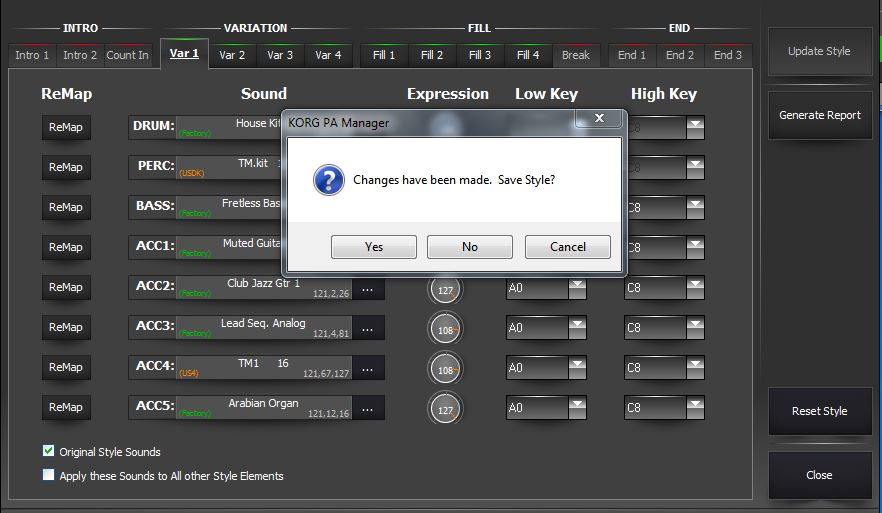882x513 pixels.
Task: Switch to the Var 2 tab
Action: pyautogui.click(x=232, y=55)
